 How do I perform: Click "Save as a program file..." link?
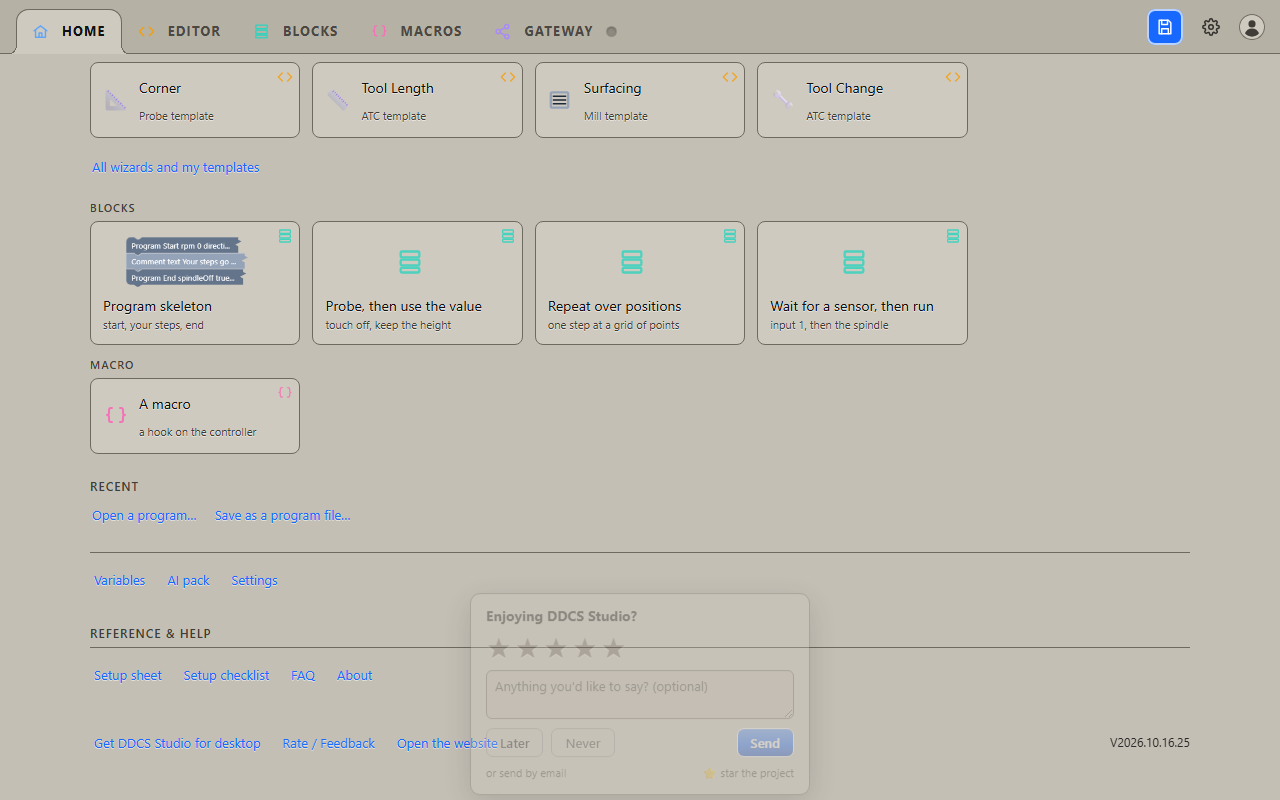[283, 515]
